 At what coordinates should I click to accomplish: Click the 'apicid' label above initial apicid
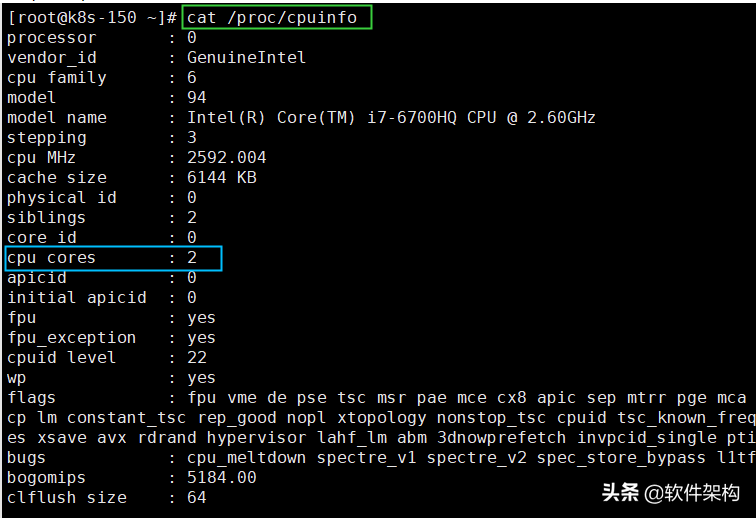pos(37,278)
